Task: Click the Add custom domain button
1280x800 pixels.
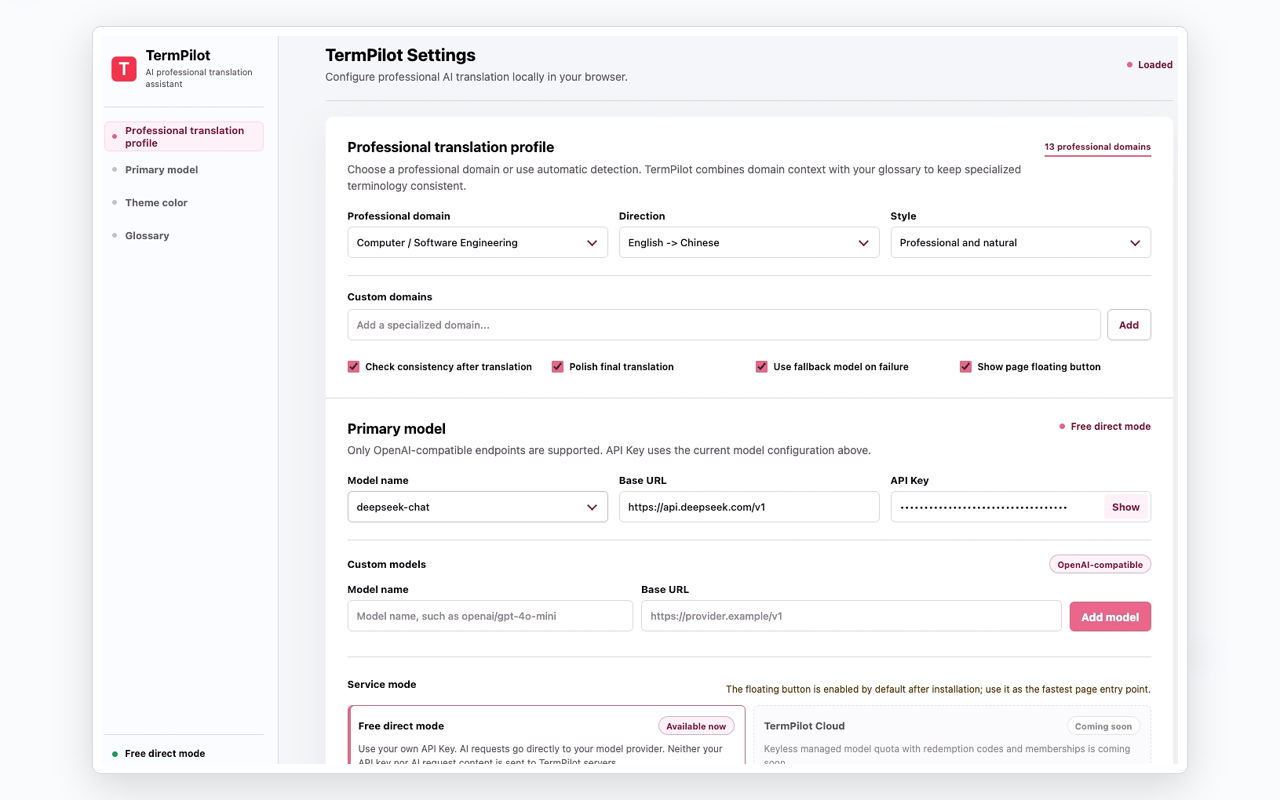Action: tap(1129, 325)
